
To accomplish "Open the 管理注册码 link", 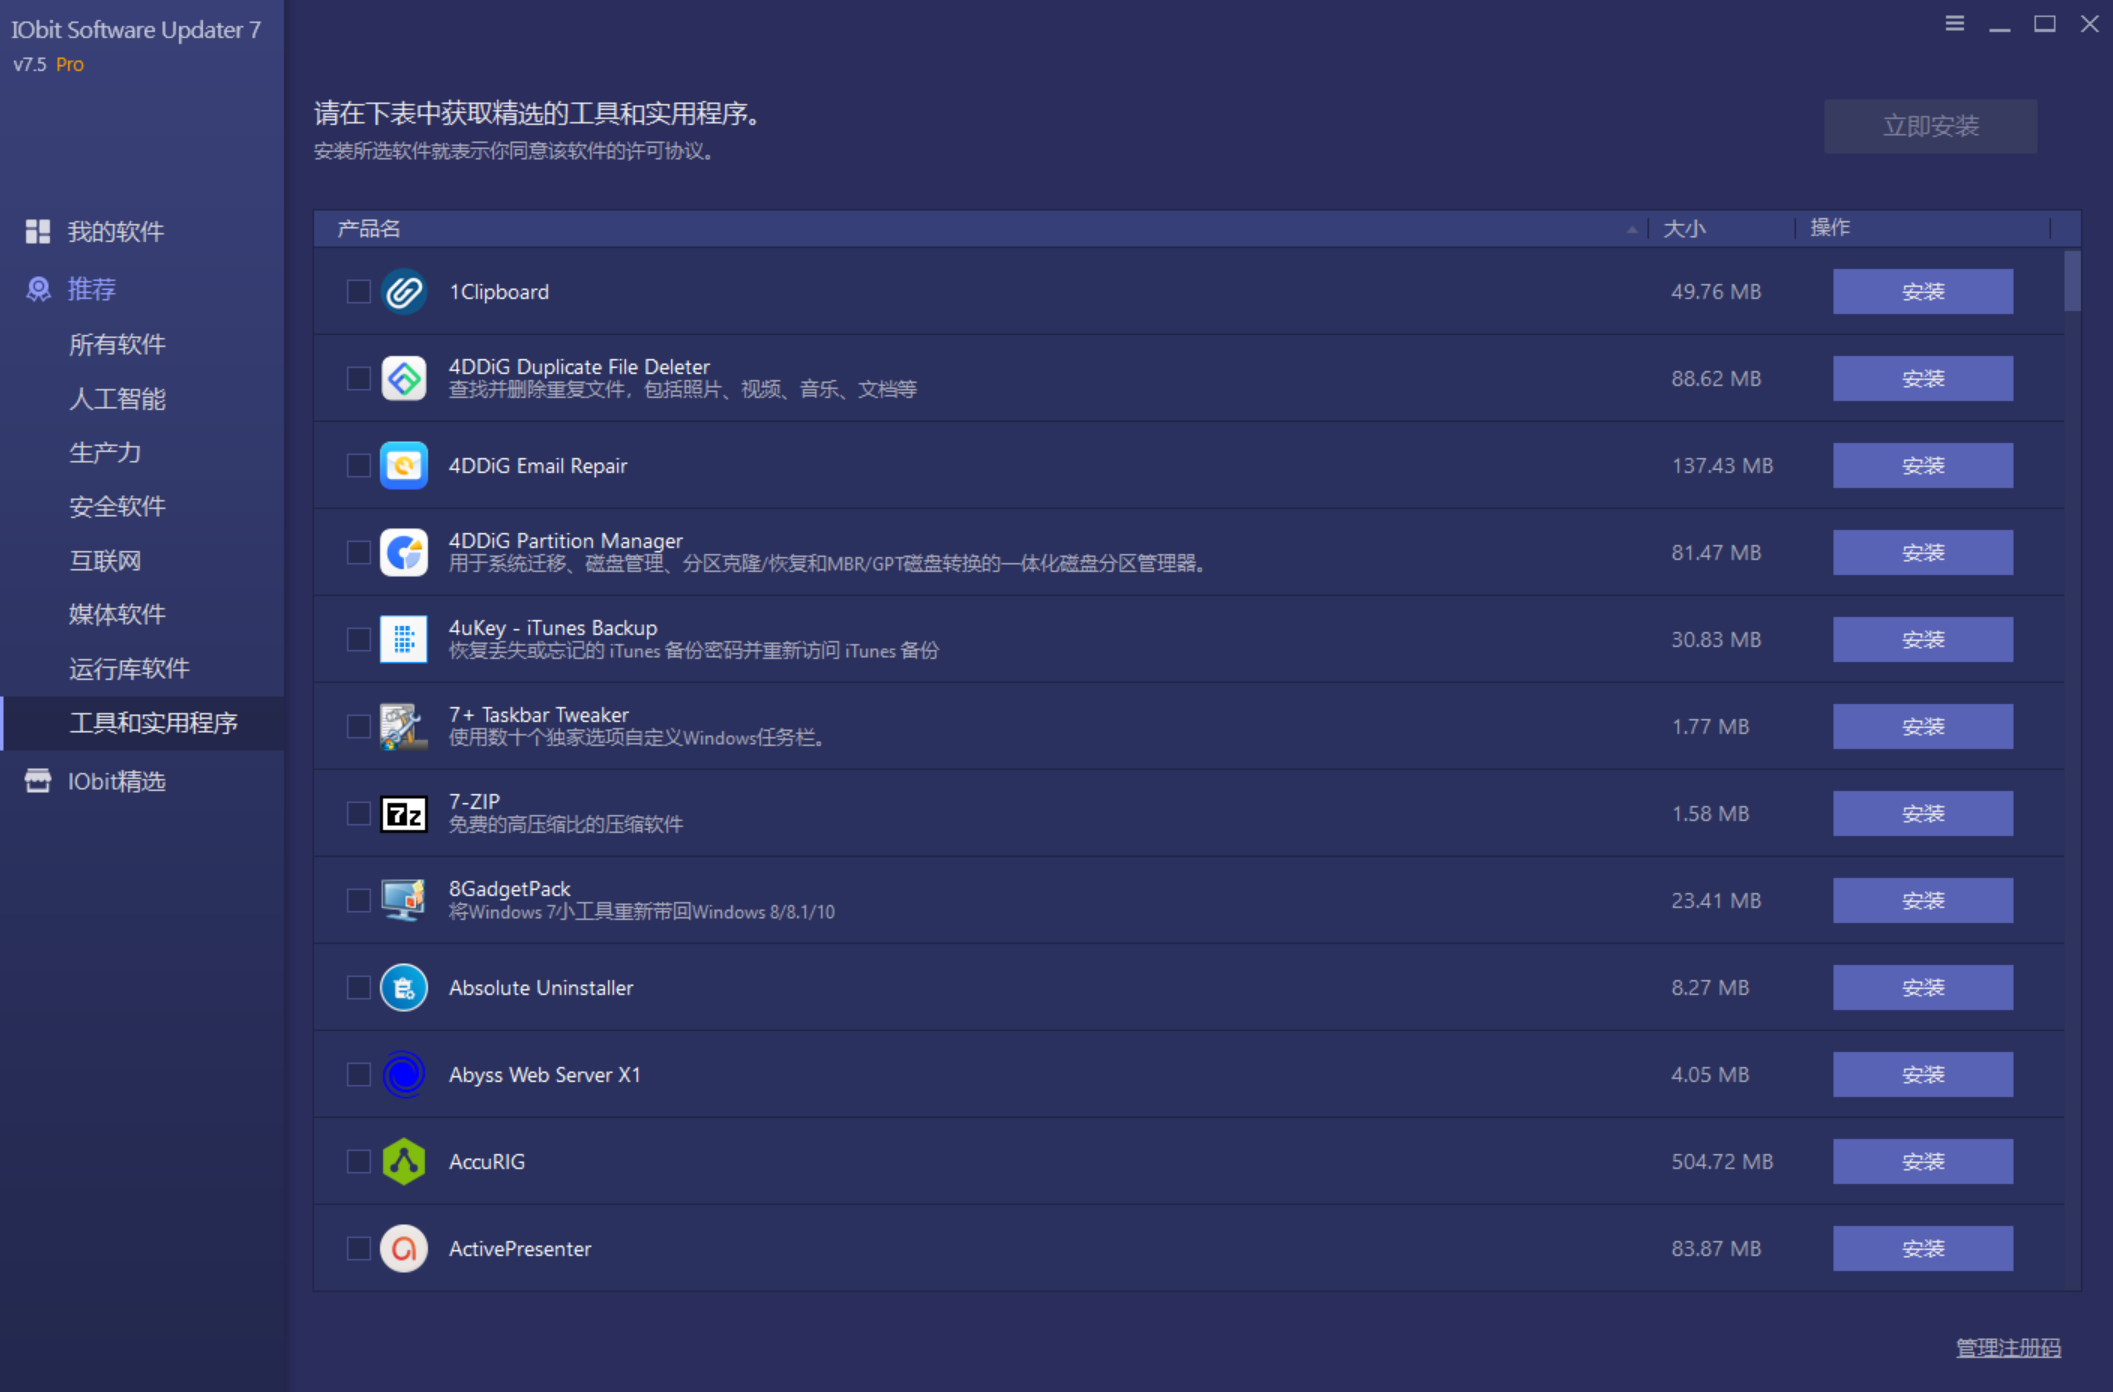I will click(x=2008, y=1348).
